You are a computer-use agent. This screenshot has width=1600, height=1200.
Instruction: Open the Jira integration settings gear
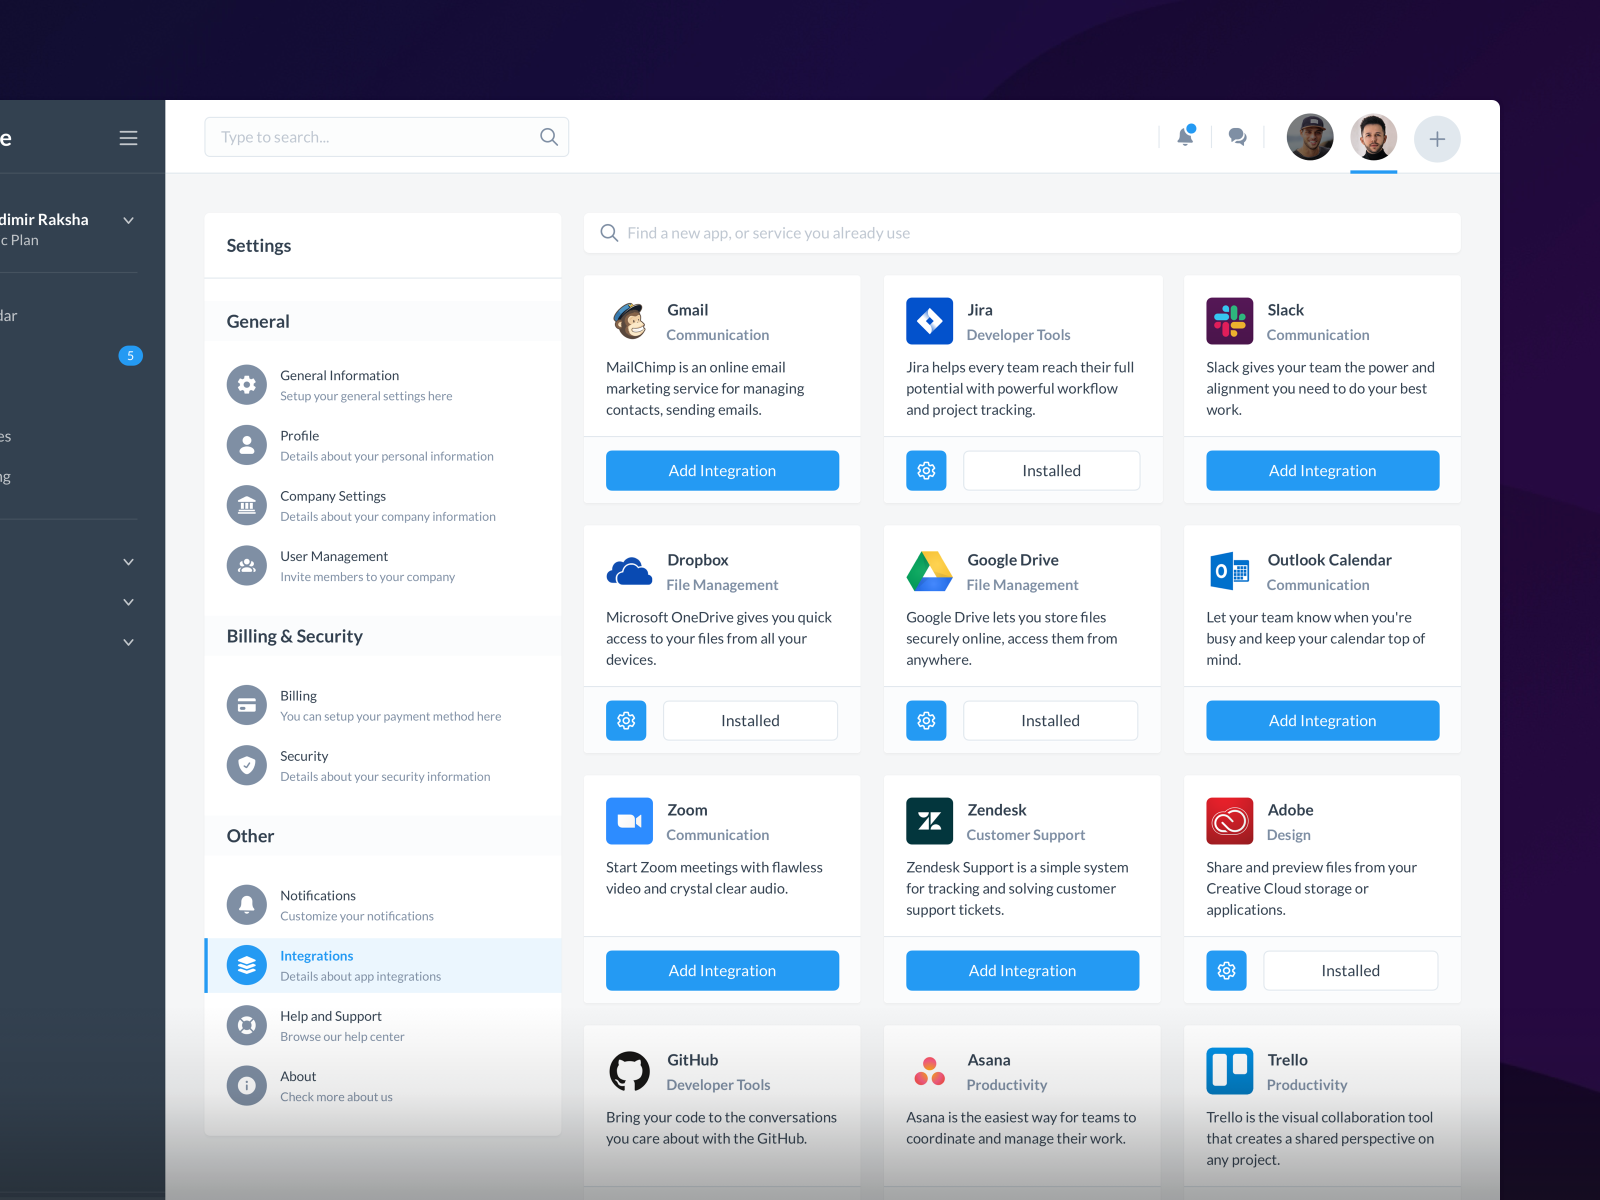pos(926,470)
